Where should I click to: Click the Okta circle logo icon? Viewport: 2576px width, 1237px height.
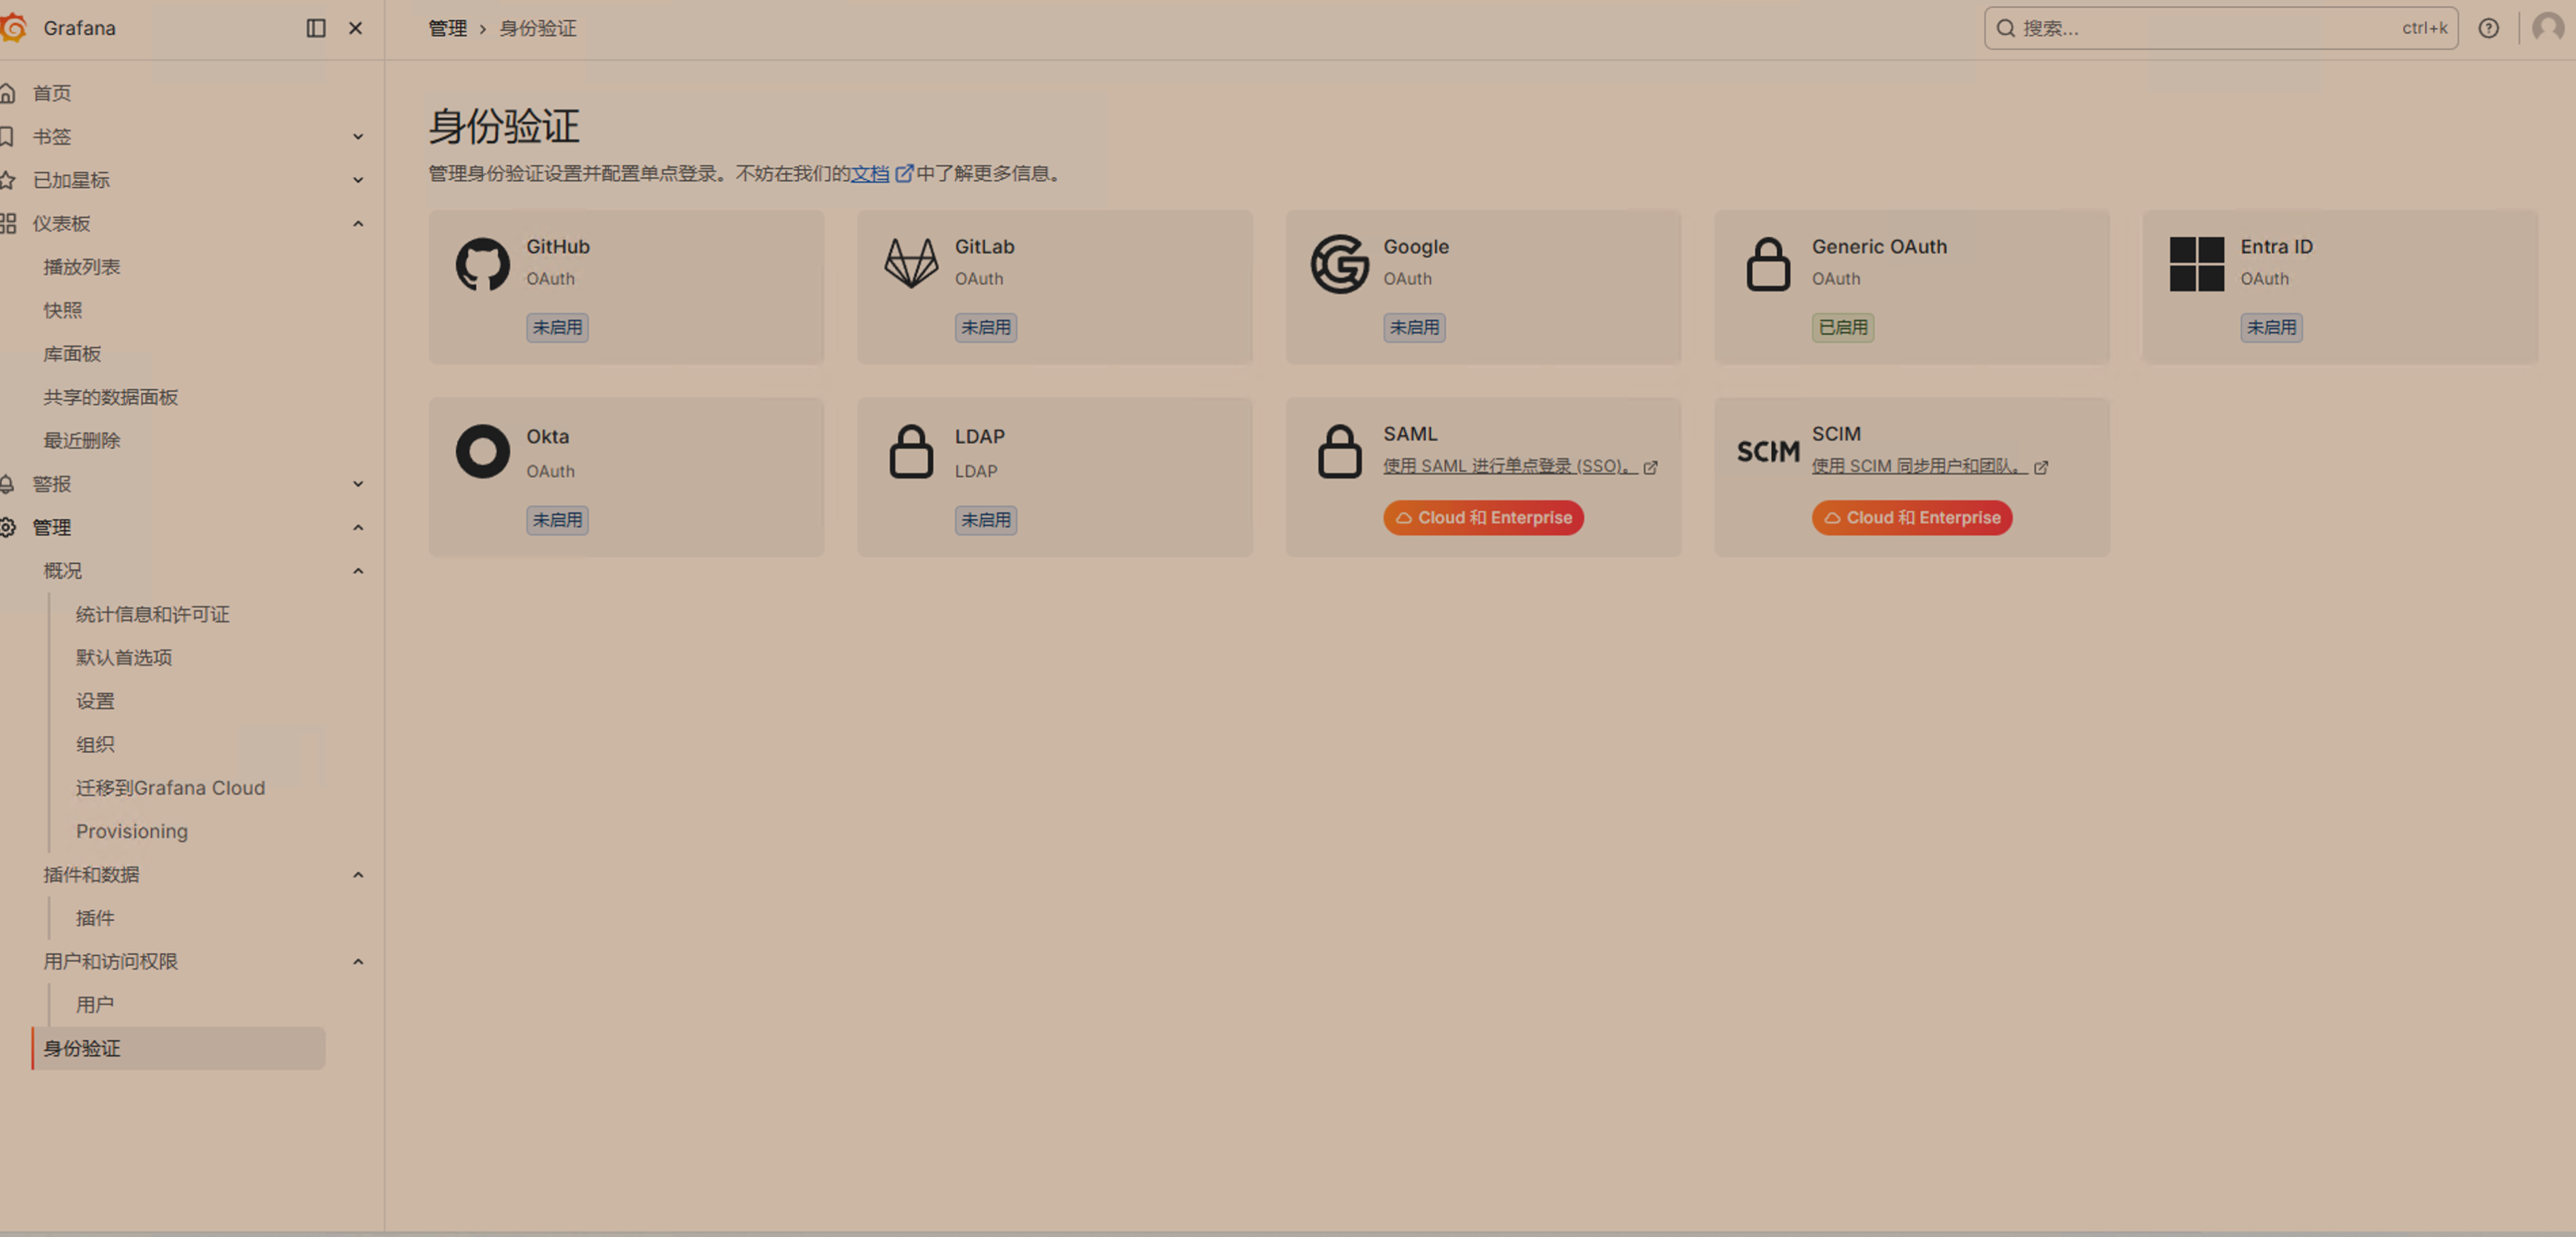point(483,451)
